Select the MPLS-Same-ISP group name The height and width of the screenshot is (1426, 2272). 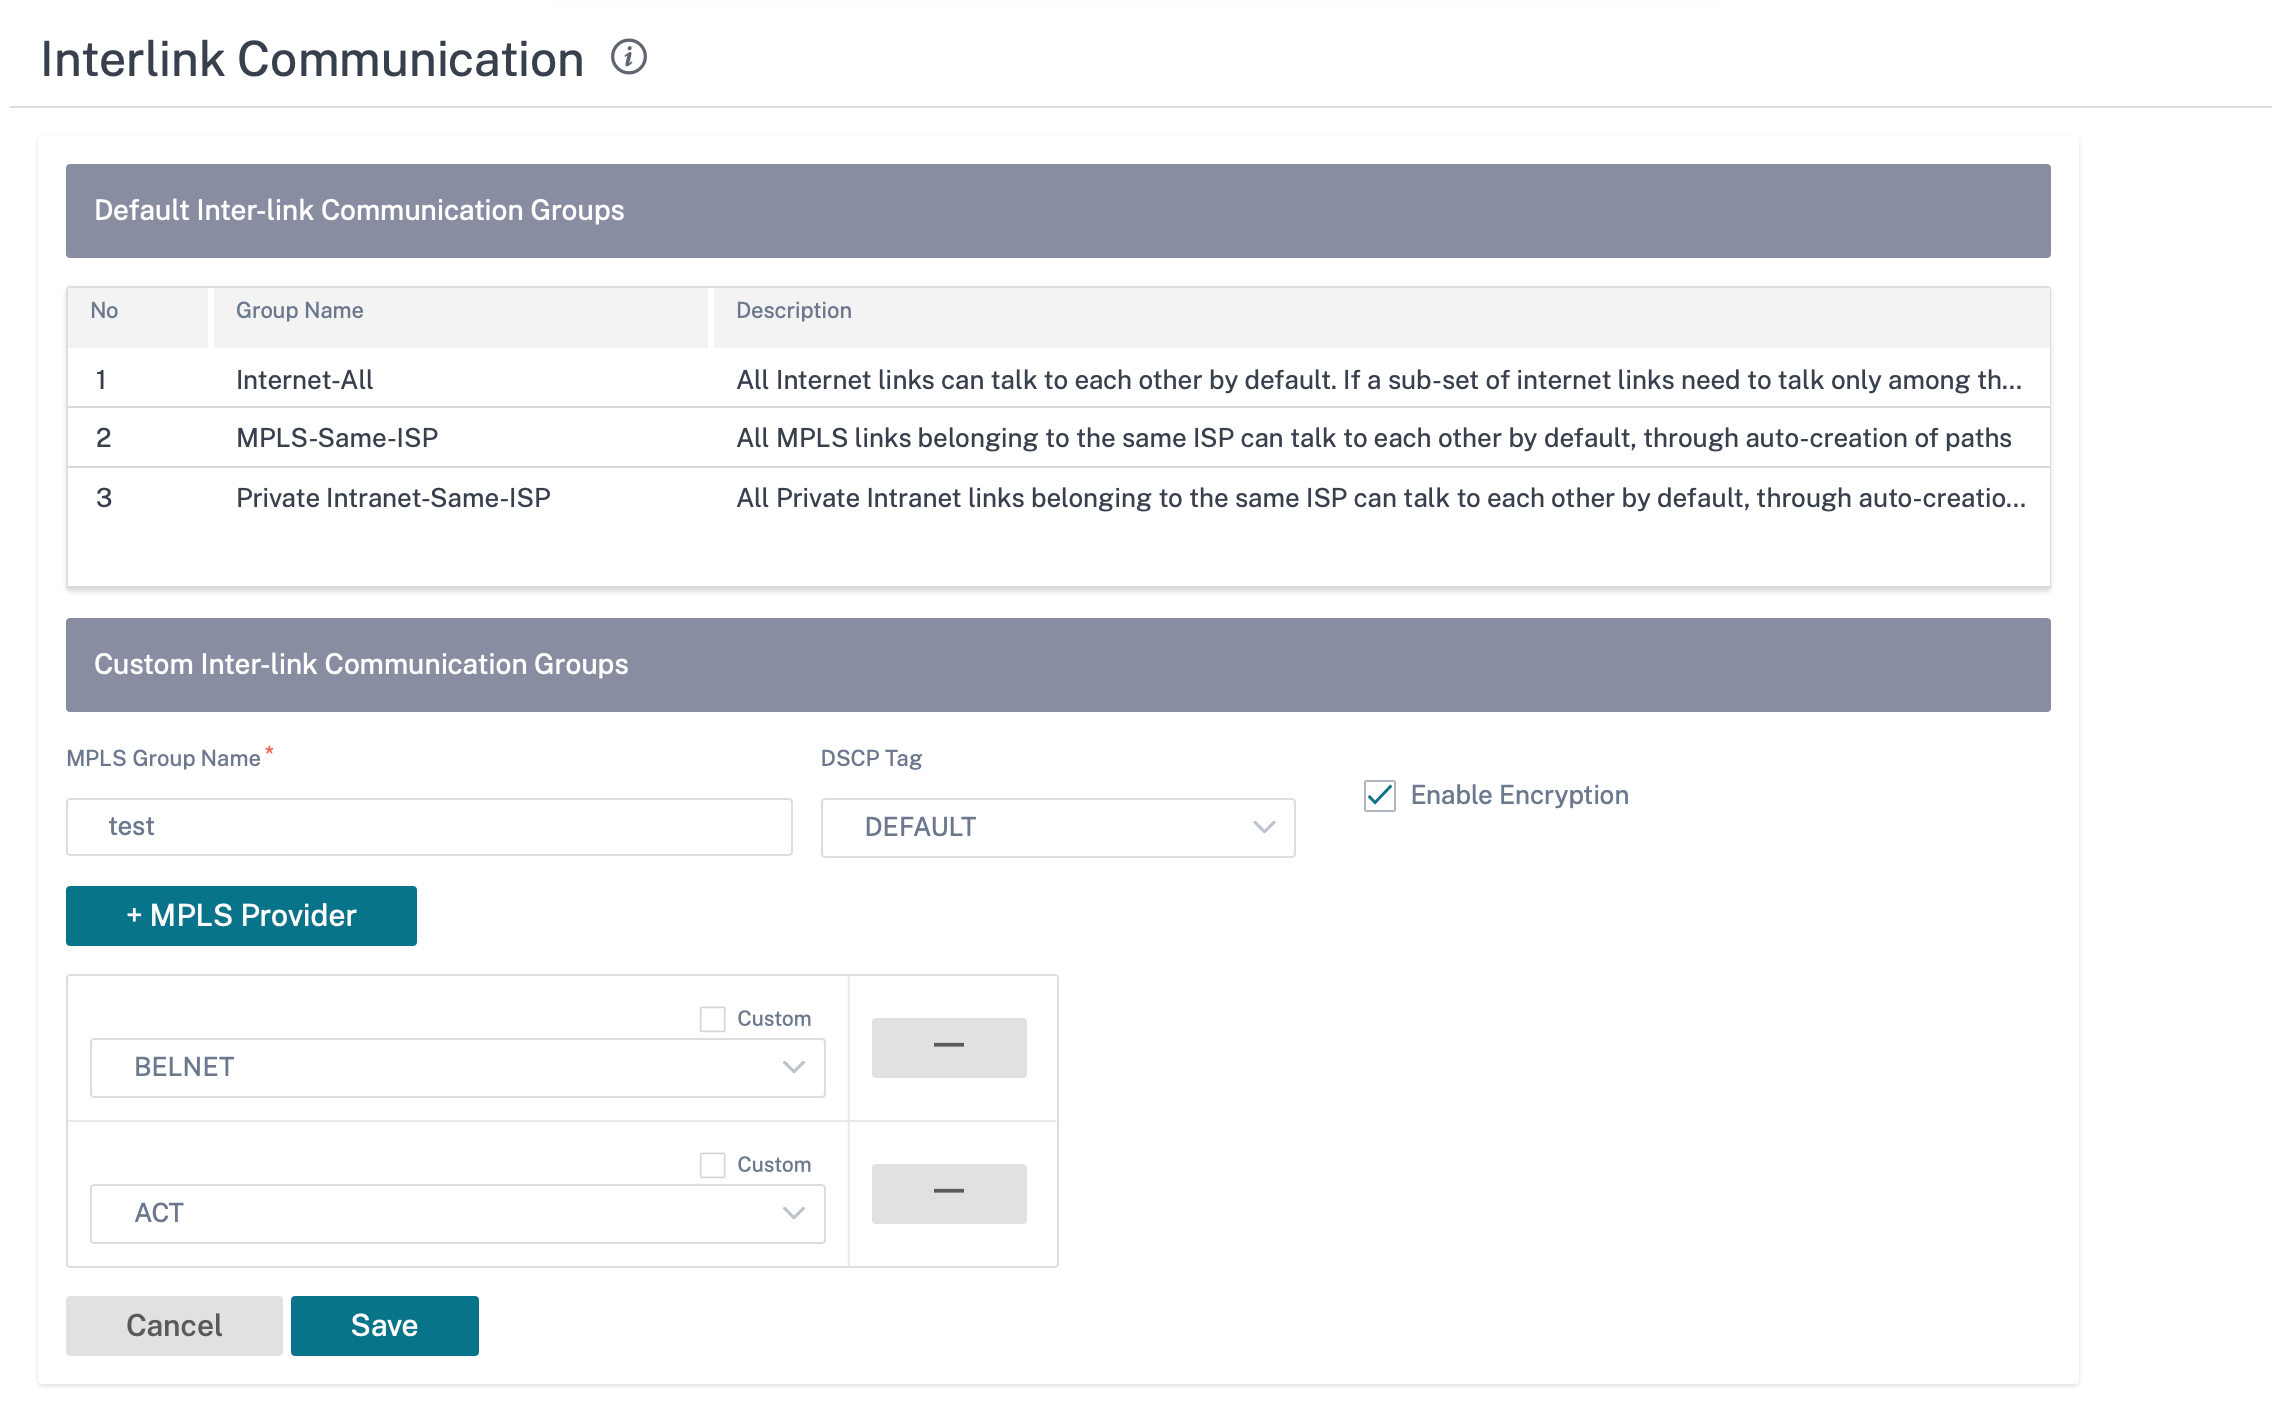coord(337,438)
